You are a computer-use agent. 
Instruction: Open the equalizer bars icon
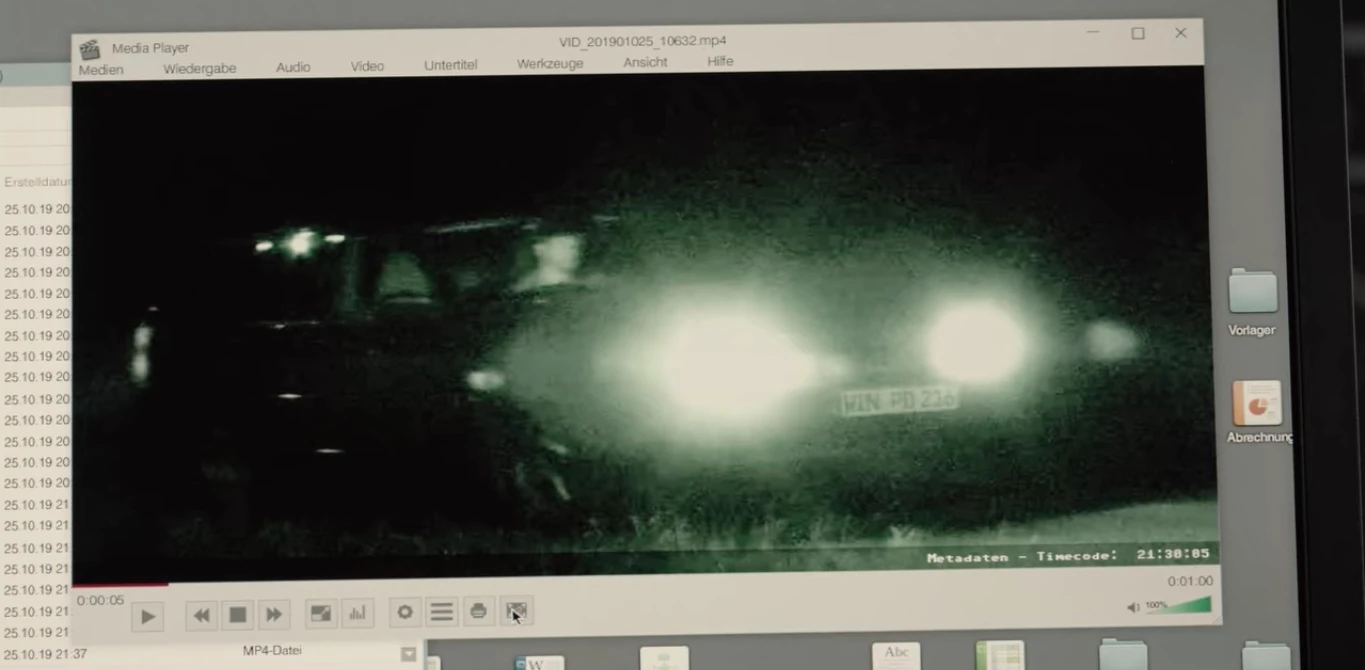(x=357, y=613)
